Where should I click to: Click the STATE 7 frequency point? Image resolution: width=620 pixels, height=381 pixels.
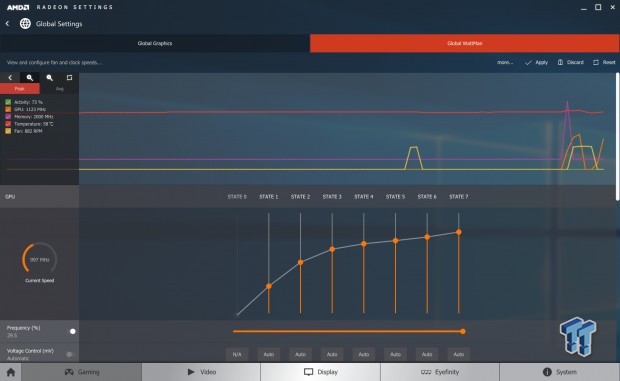coord(459,232)
